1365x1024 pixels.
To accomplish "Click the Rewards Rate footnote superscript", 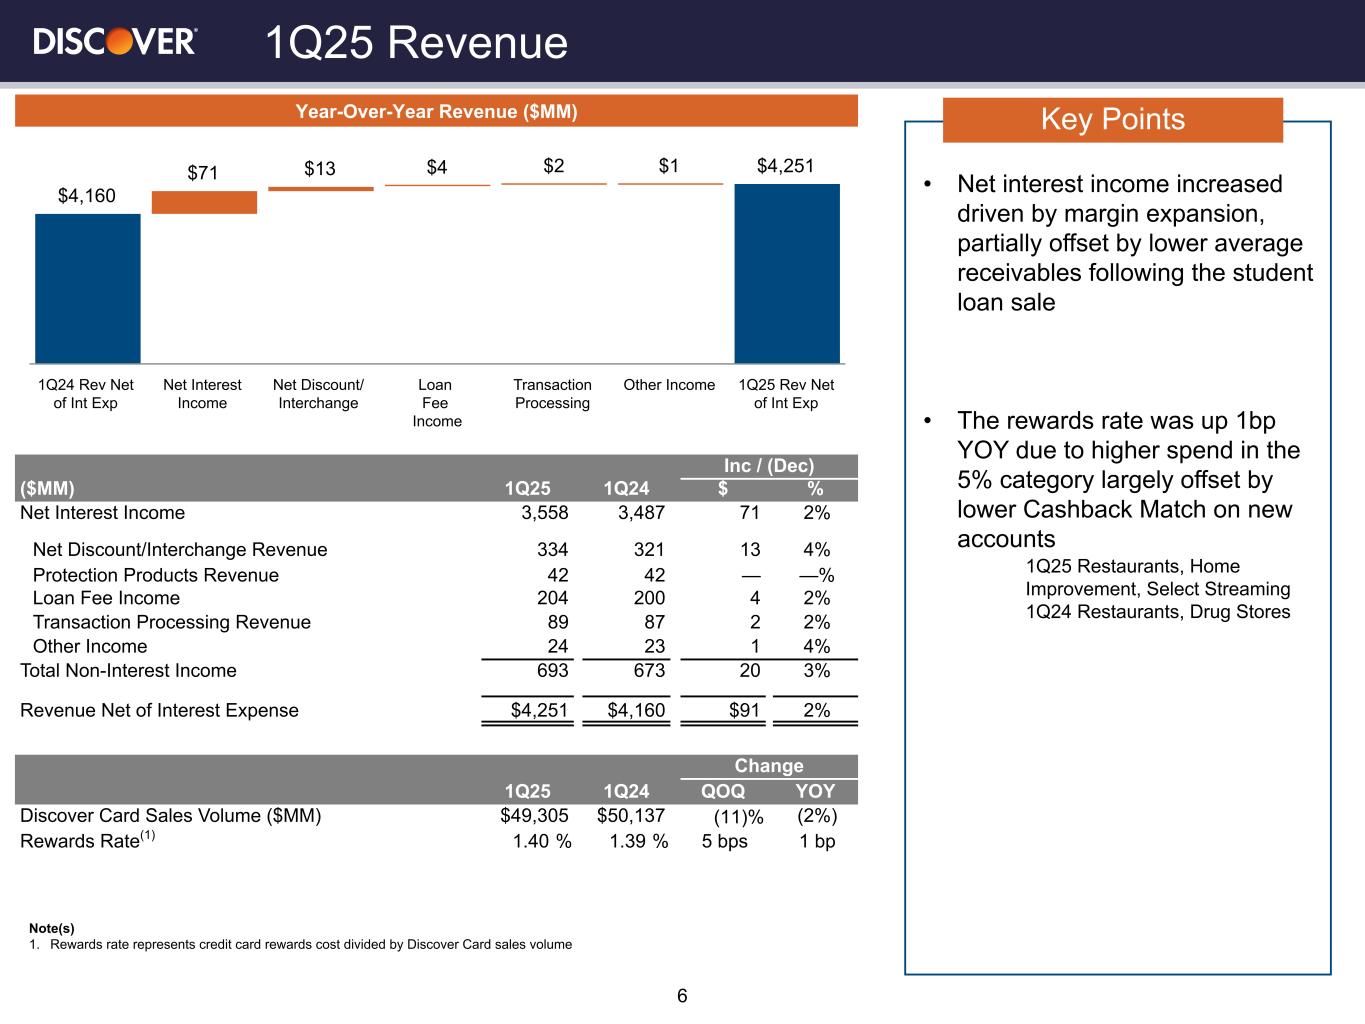I will click(147, 835).
